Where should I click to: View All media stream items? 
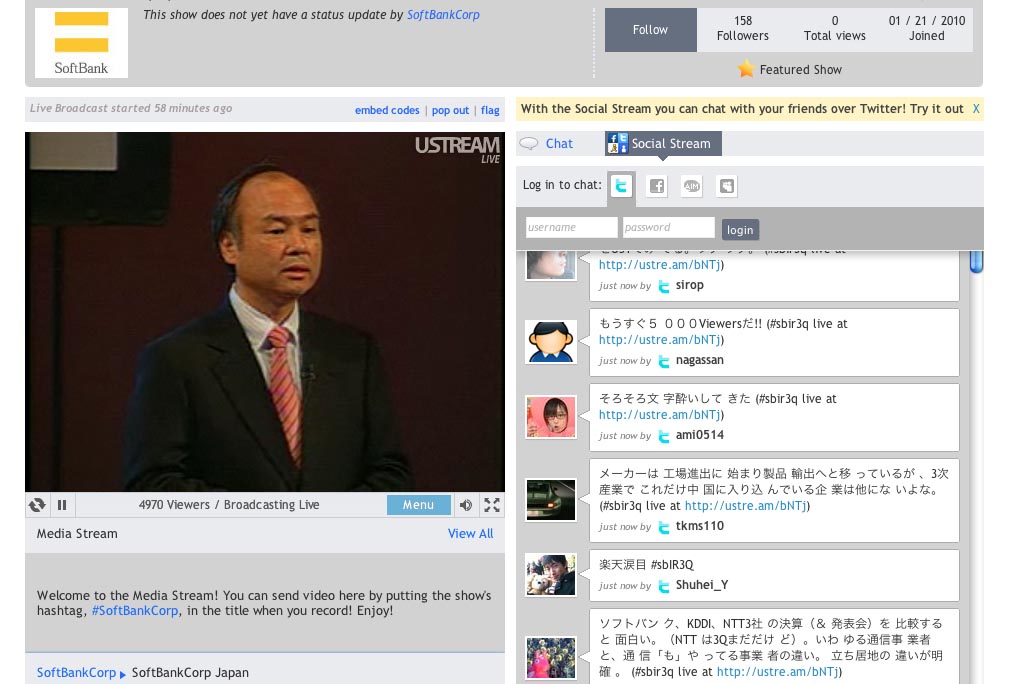(x=470, y=533)
